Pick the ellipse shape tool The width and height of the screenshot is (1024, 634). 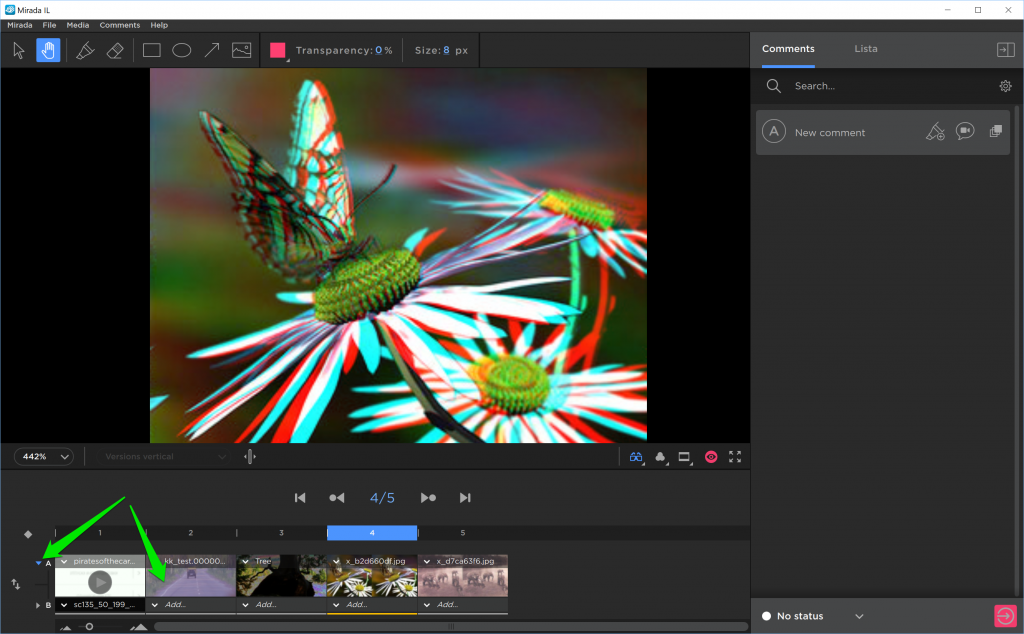pos(182,50)
